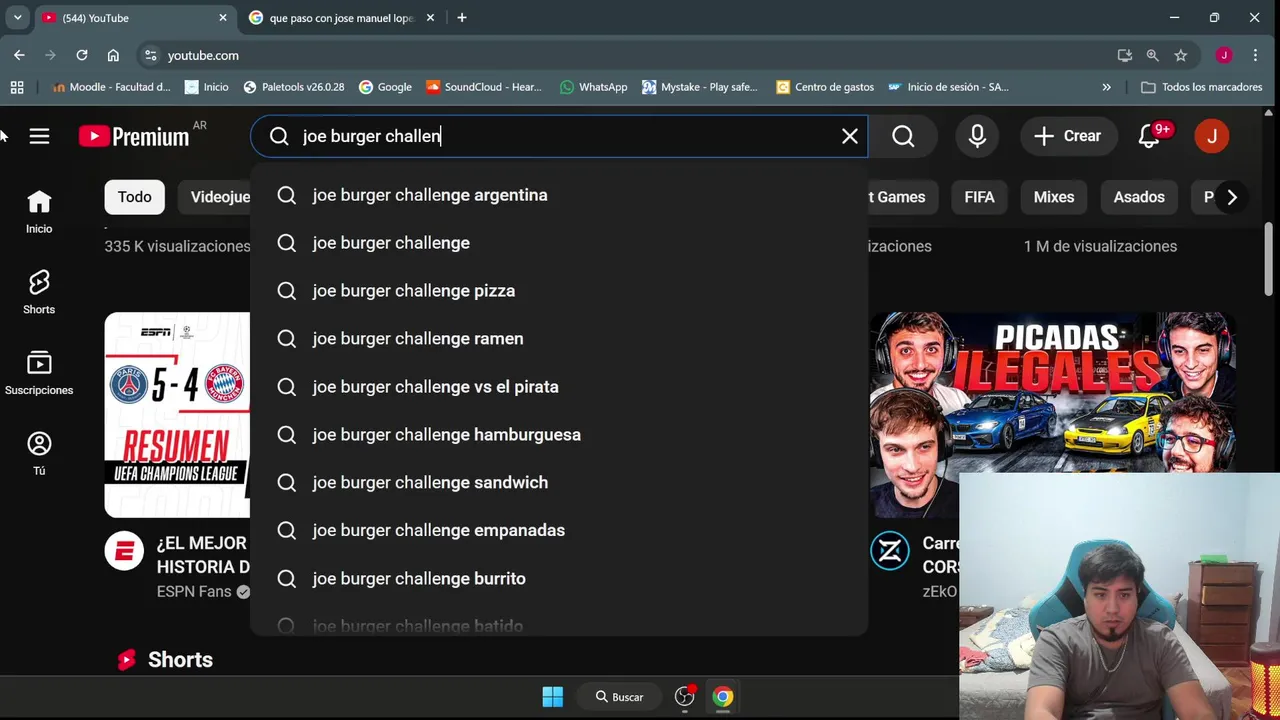Go to Inicio in the sidebar
The image size is (1280, 720).
pyautogui.click(x=39, y=212)
